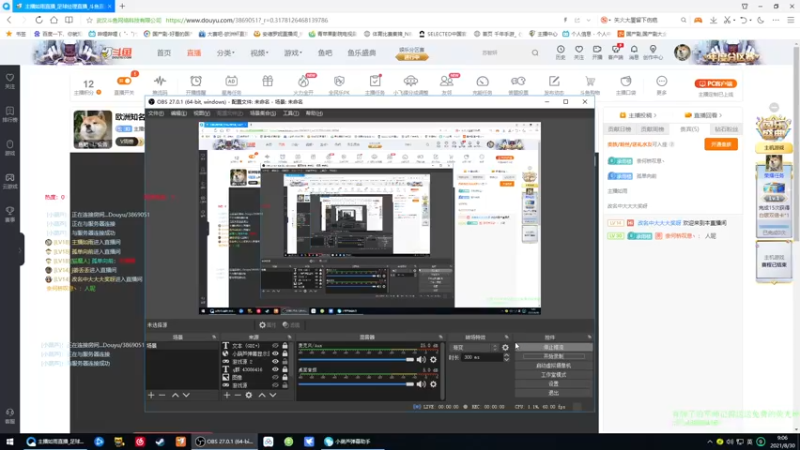Image resolution: width=800 pixels, height=450 pixels.
Task: Adjust volume slider of 桌面音频 channel
Action: (x=356, y=384)
